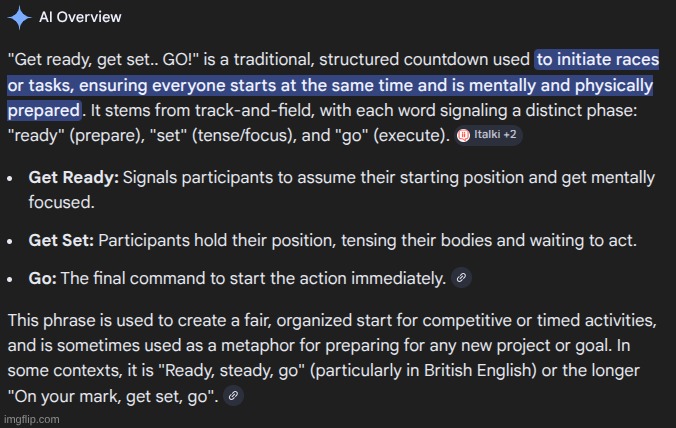Open the link icon after "action immediately"

point(461,279)
